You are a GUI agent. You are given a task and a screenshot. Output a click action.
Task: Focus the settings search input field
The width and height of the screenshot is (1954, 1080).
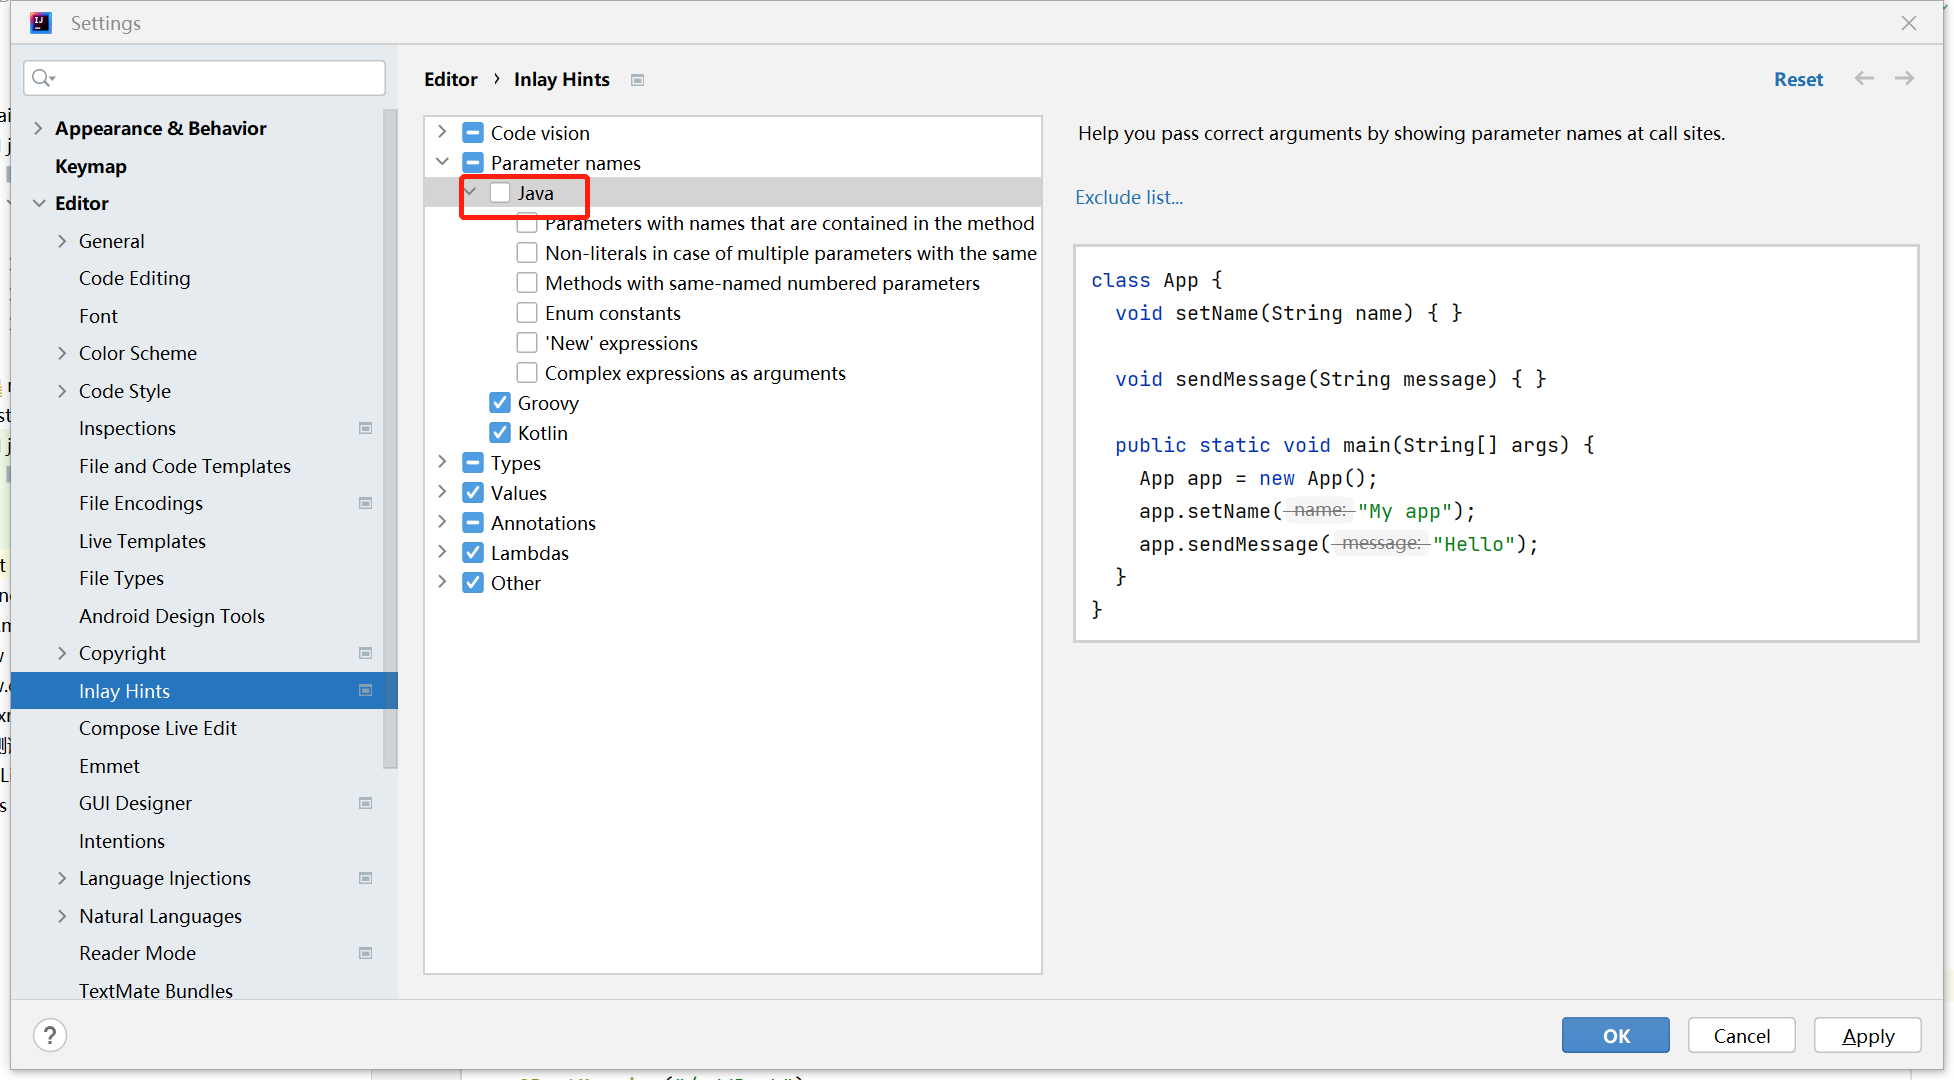tap(215, 78)
